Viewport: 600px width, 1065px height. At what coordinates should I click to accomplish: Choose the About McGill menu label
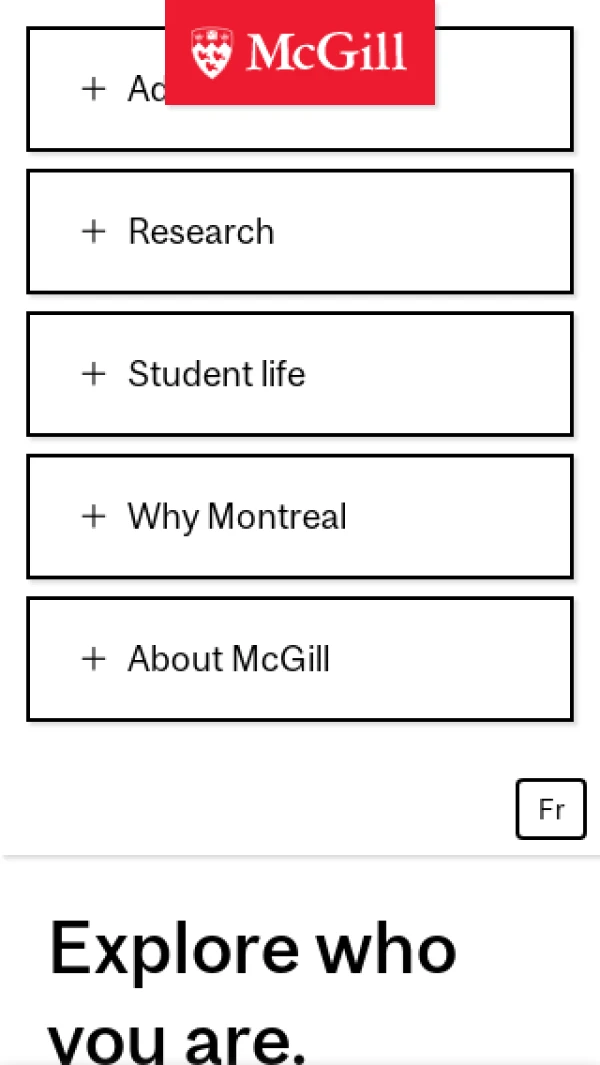click(x=229, y=659)
